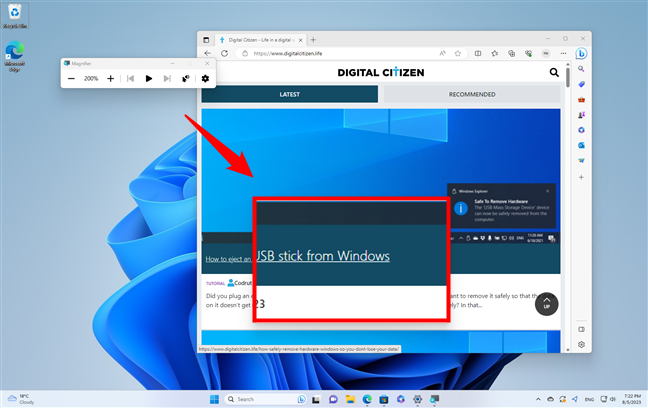Open ENG language switcher

coord(589,399)
